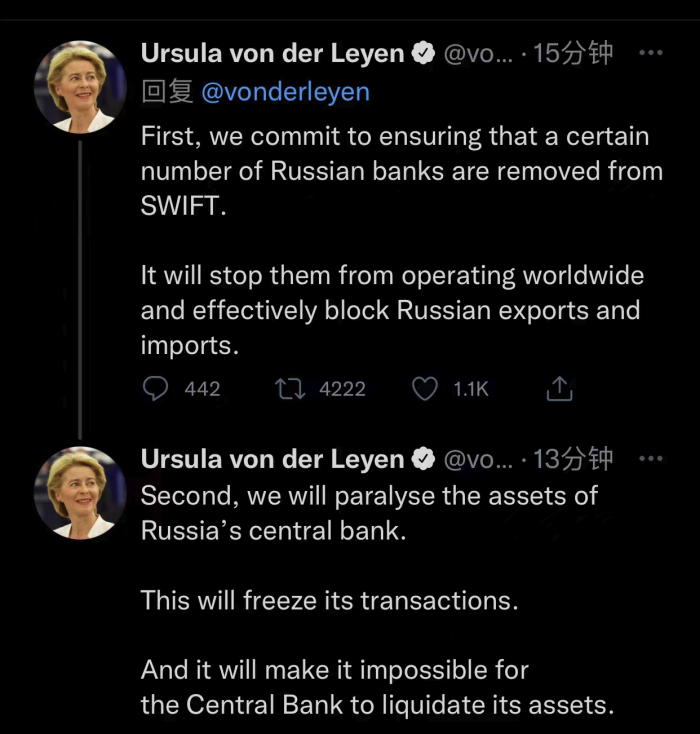
Task: Click the 13分钟 timestamp on second tweet
Action: [x=574, y=460]
